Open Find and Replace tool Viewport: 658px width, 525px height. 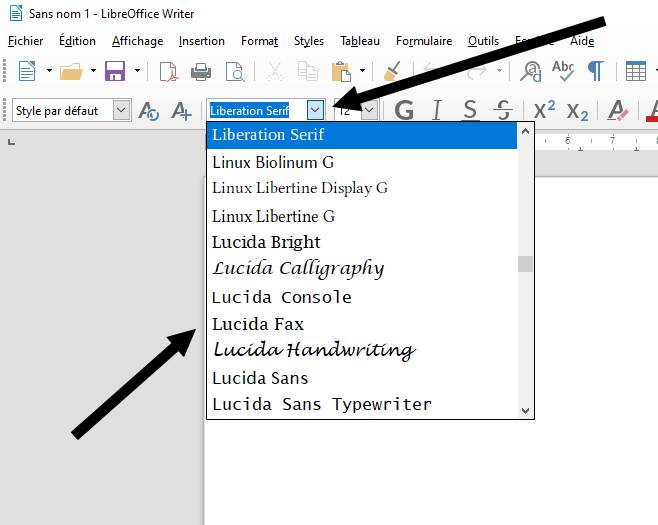(531, 71)
